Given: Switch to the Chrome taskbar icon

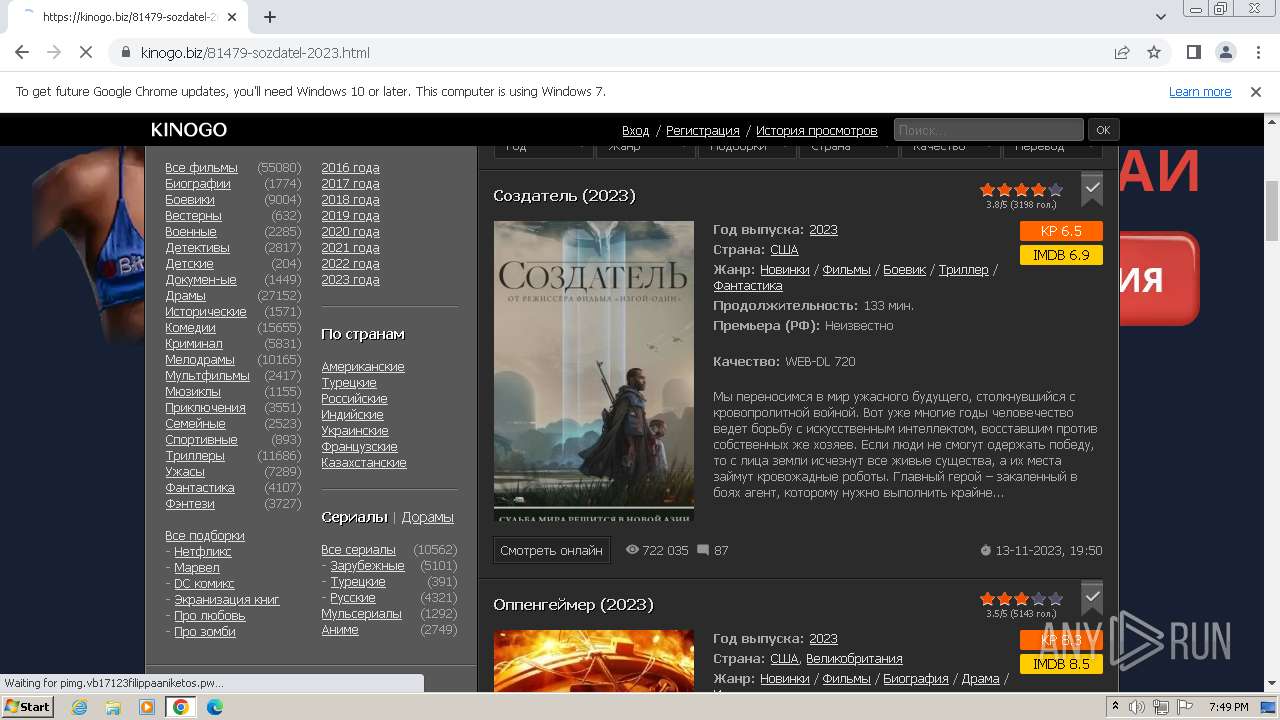Looking at the screenshot, I should [181, 707].
